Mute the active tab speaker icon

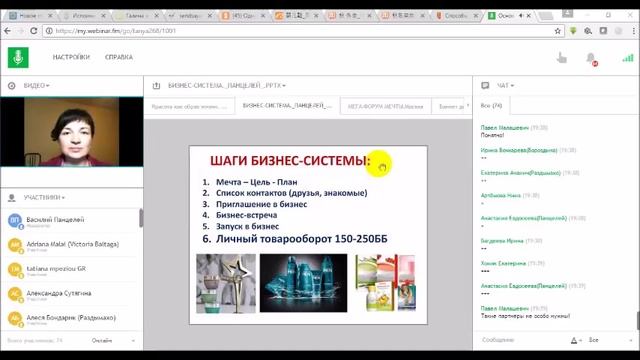pos(521,16)
